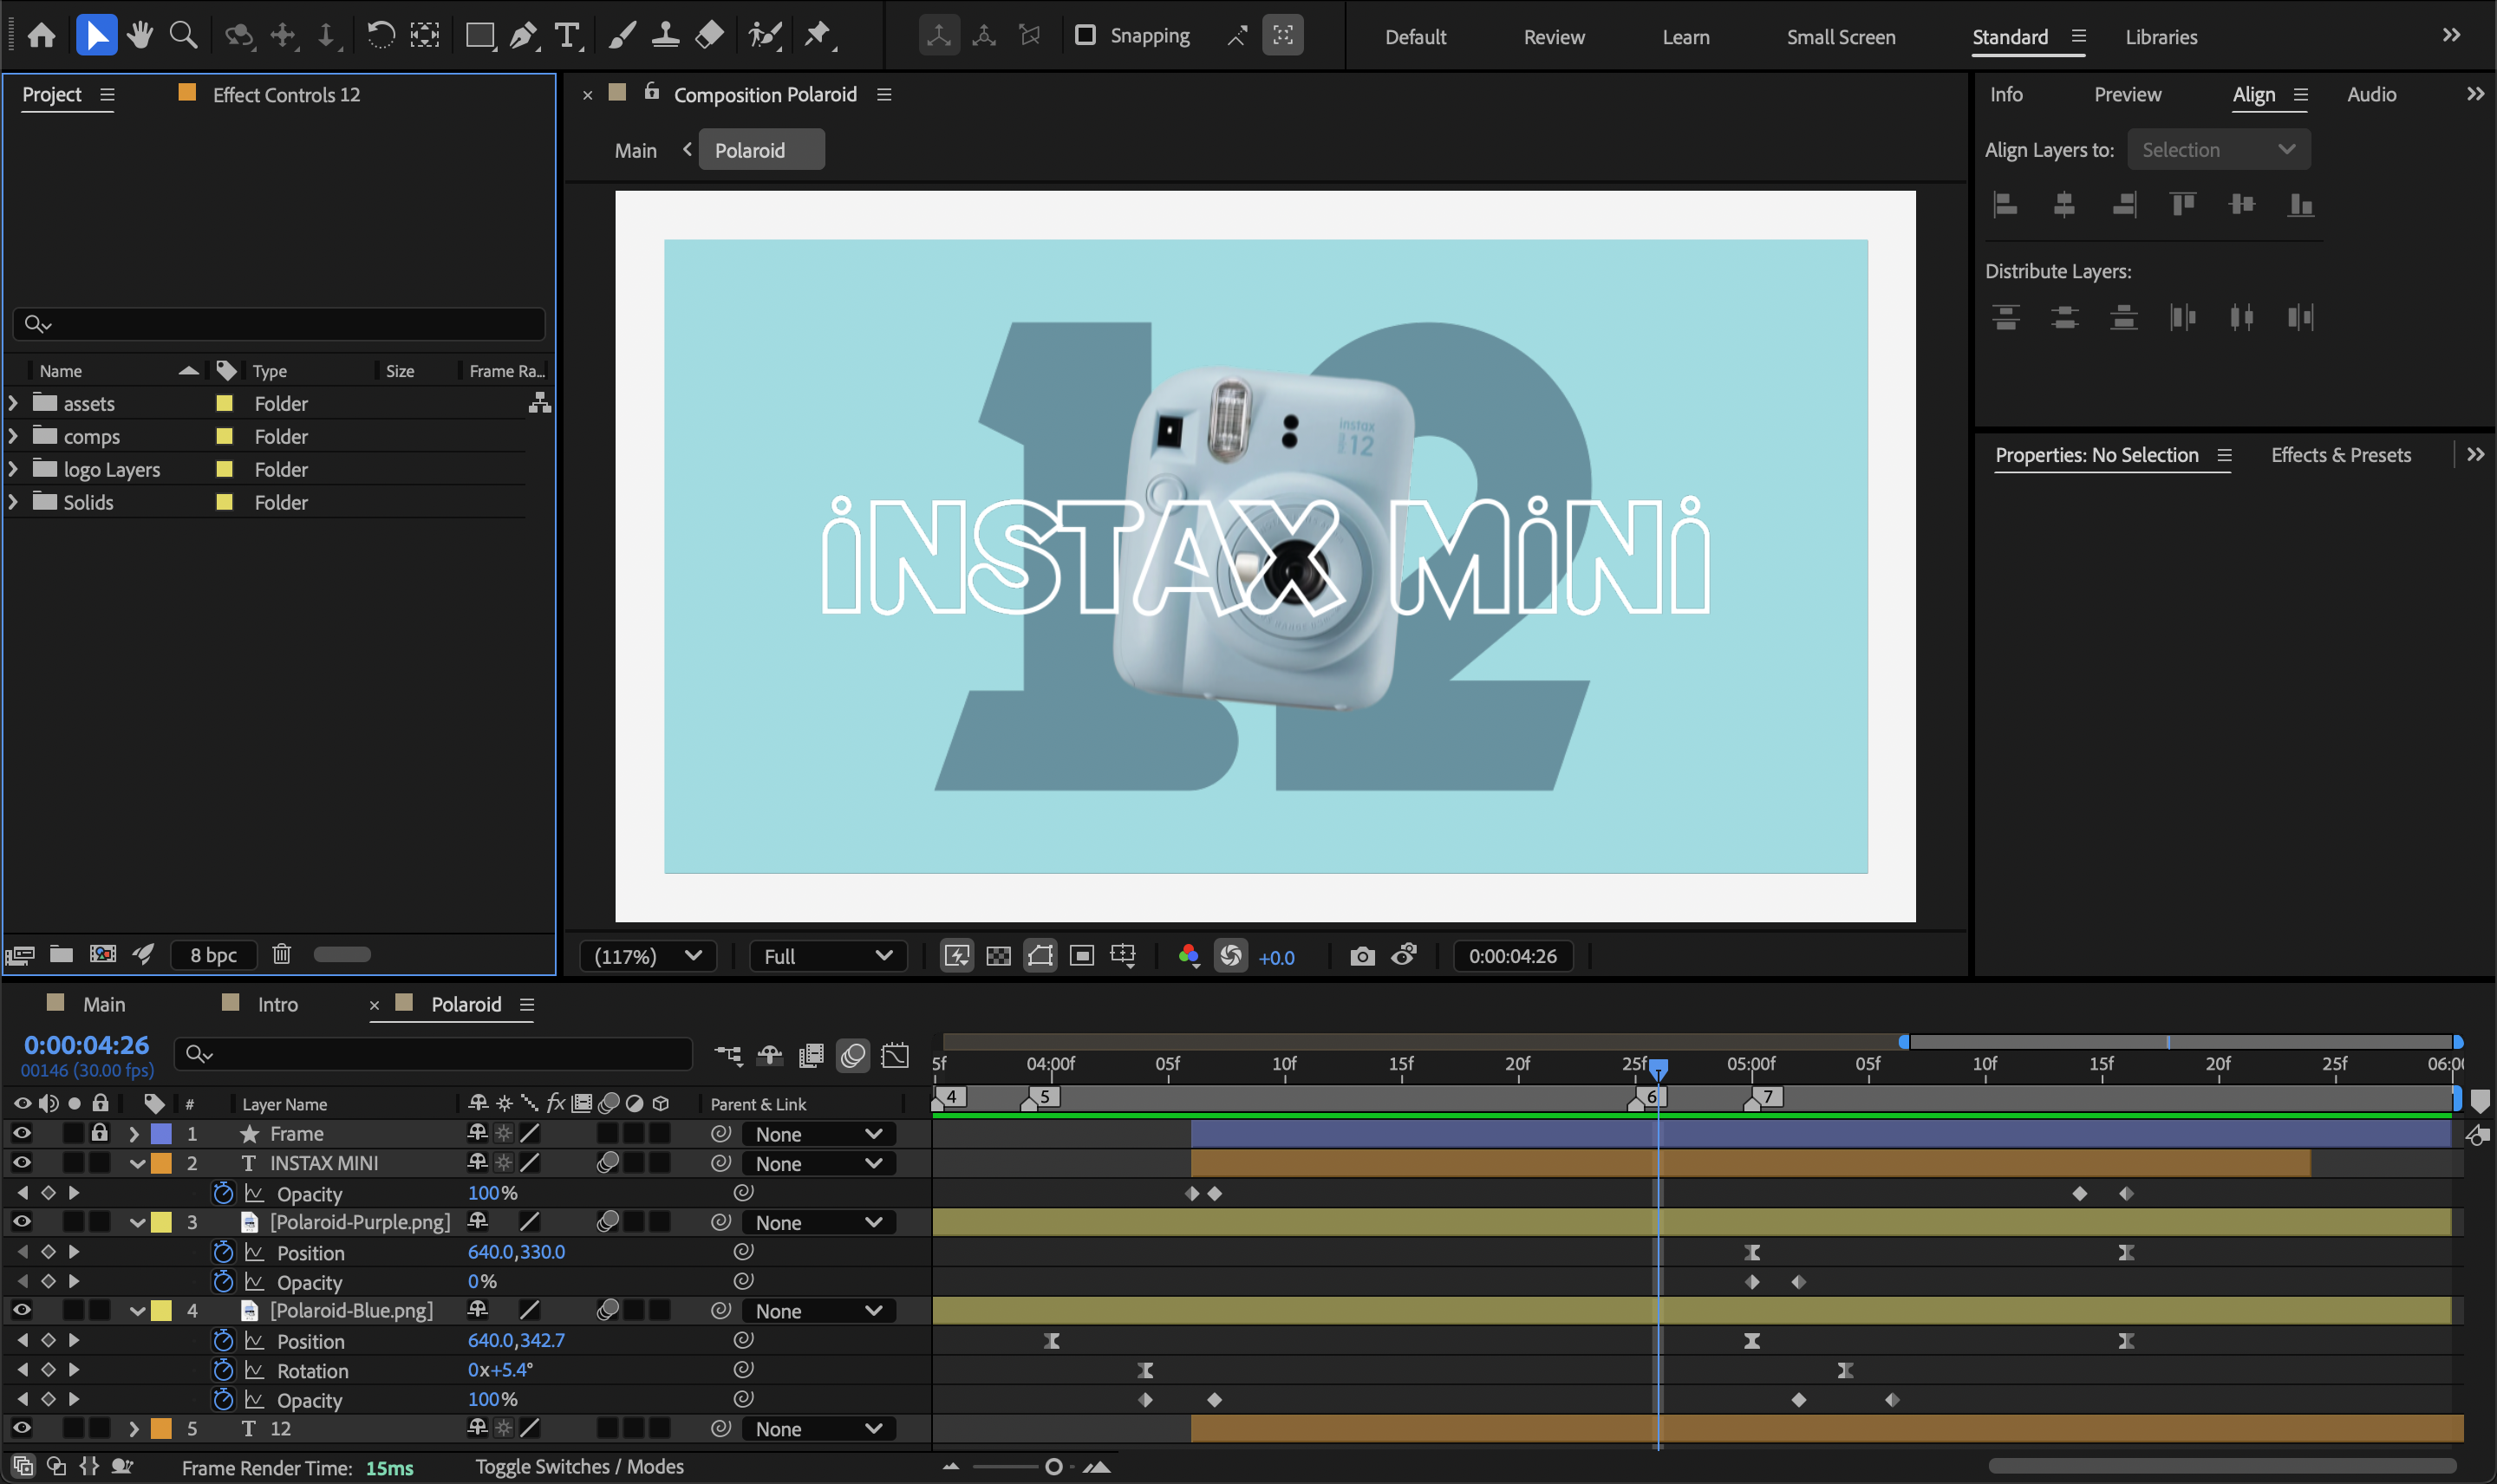Open the Align Layers to Selection dropdown
Screen dimensions: 2497x1484
[x=2218, y=149]
